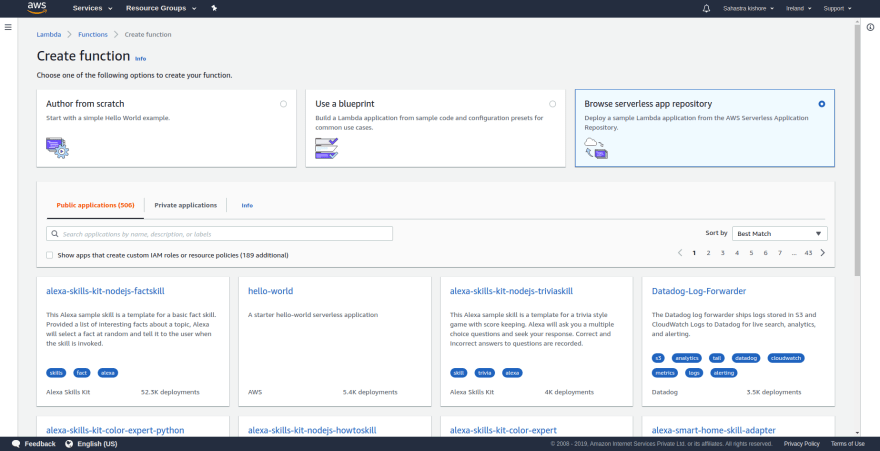Focus the search applications input field
Image resolution: width=880 pixels, height=451 pixels.
219,234
